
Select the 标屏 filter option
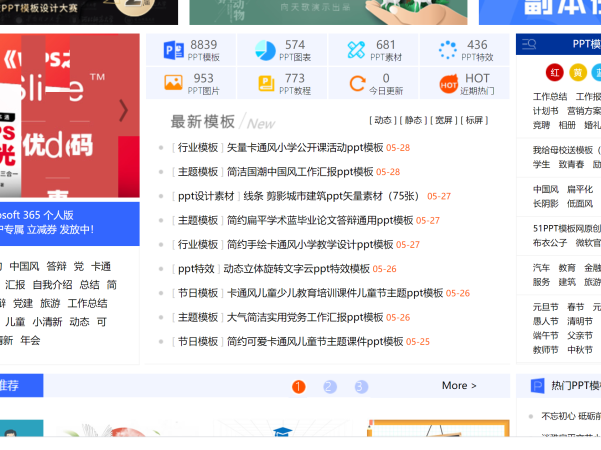(x=474, y=120)
